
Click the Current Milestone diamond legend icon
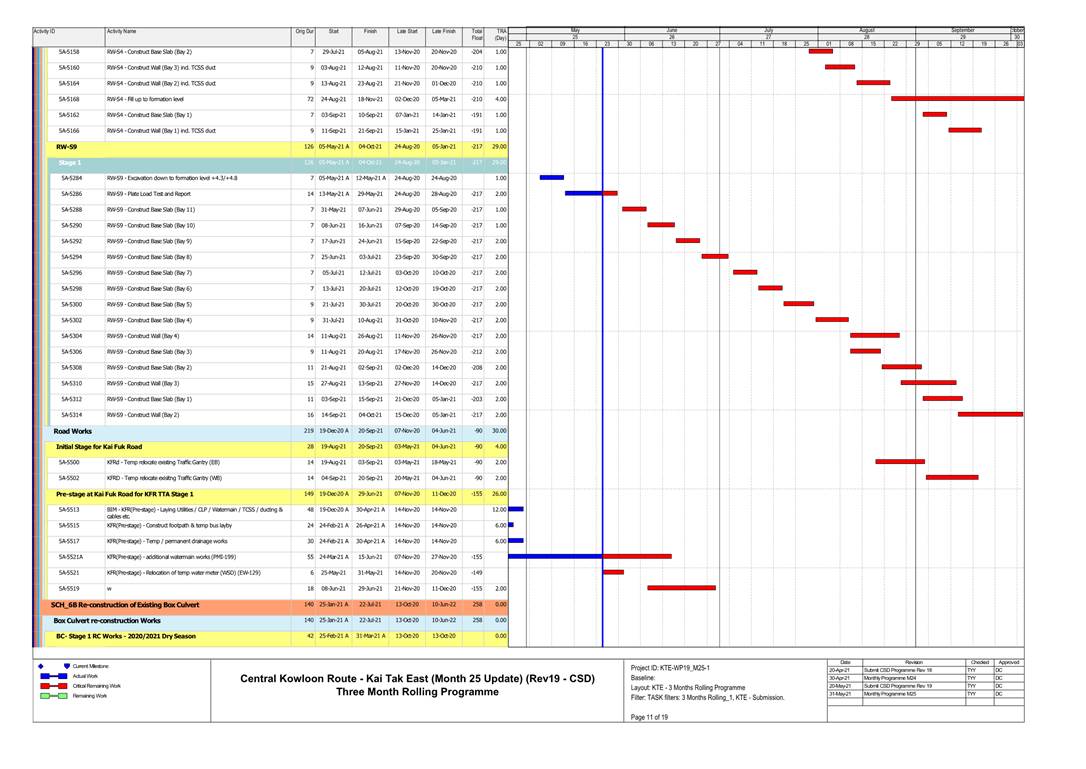coord(41,665)
